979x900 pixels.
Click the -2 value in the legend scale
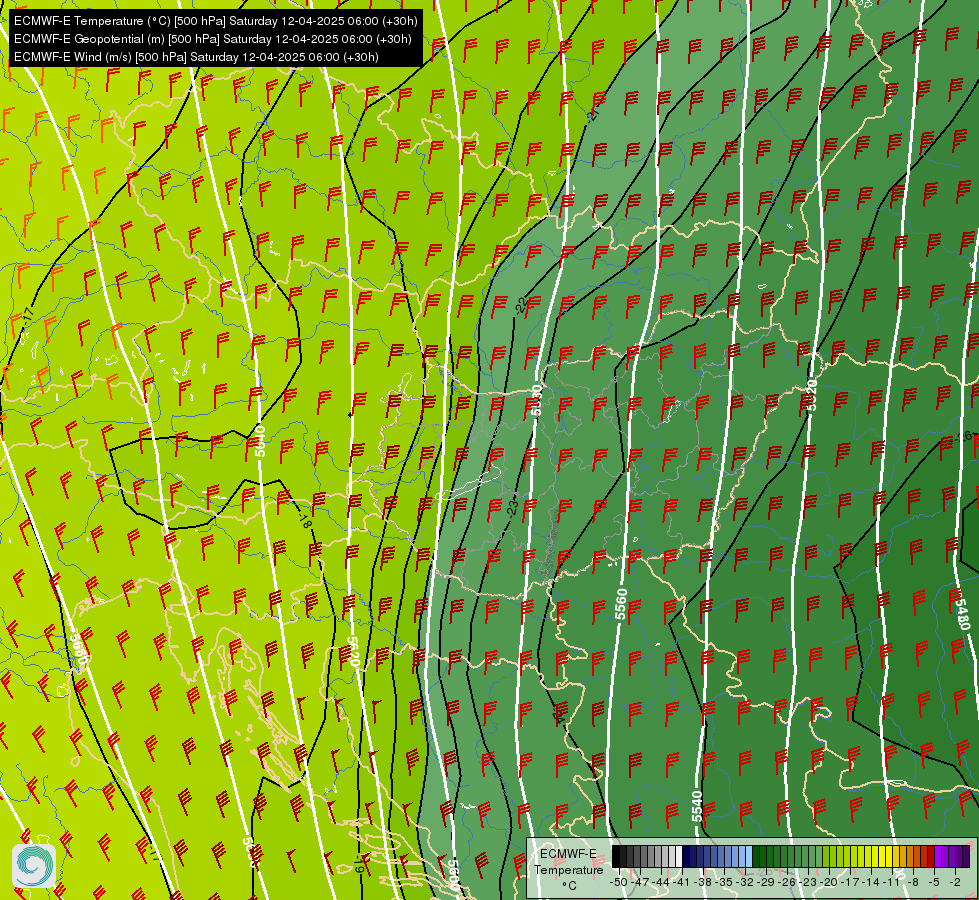coord(955,882)
